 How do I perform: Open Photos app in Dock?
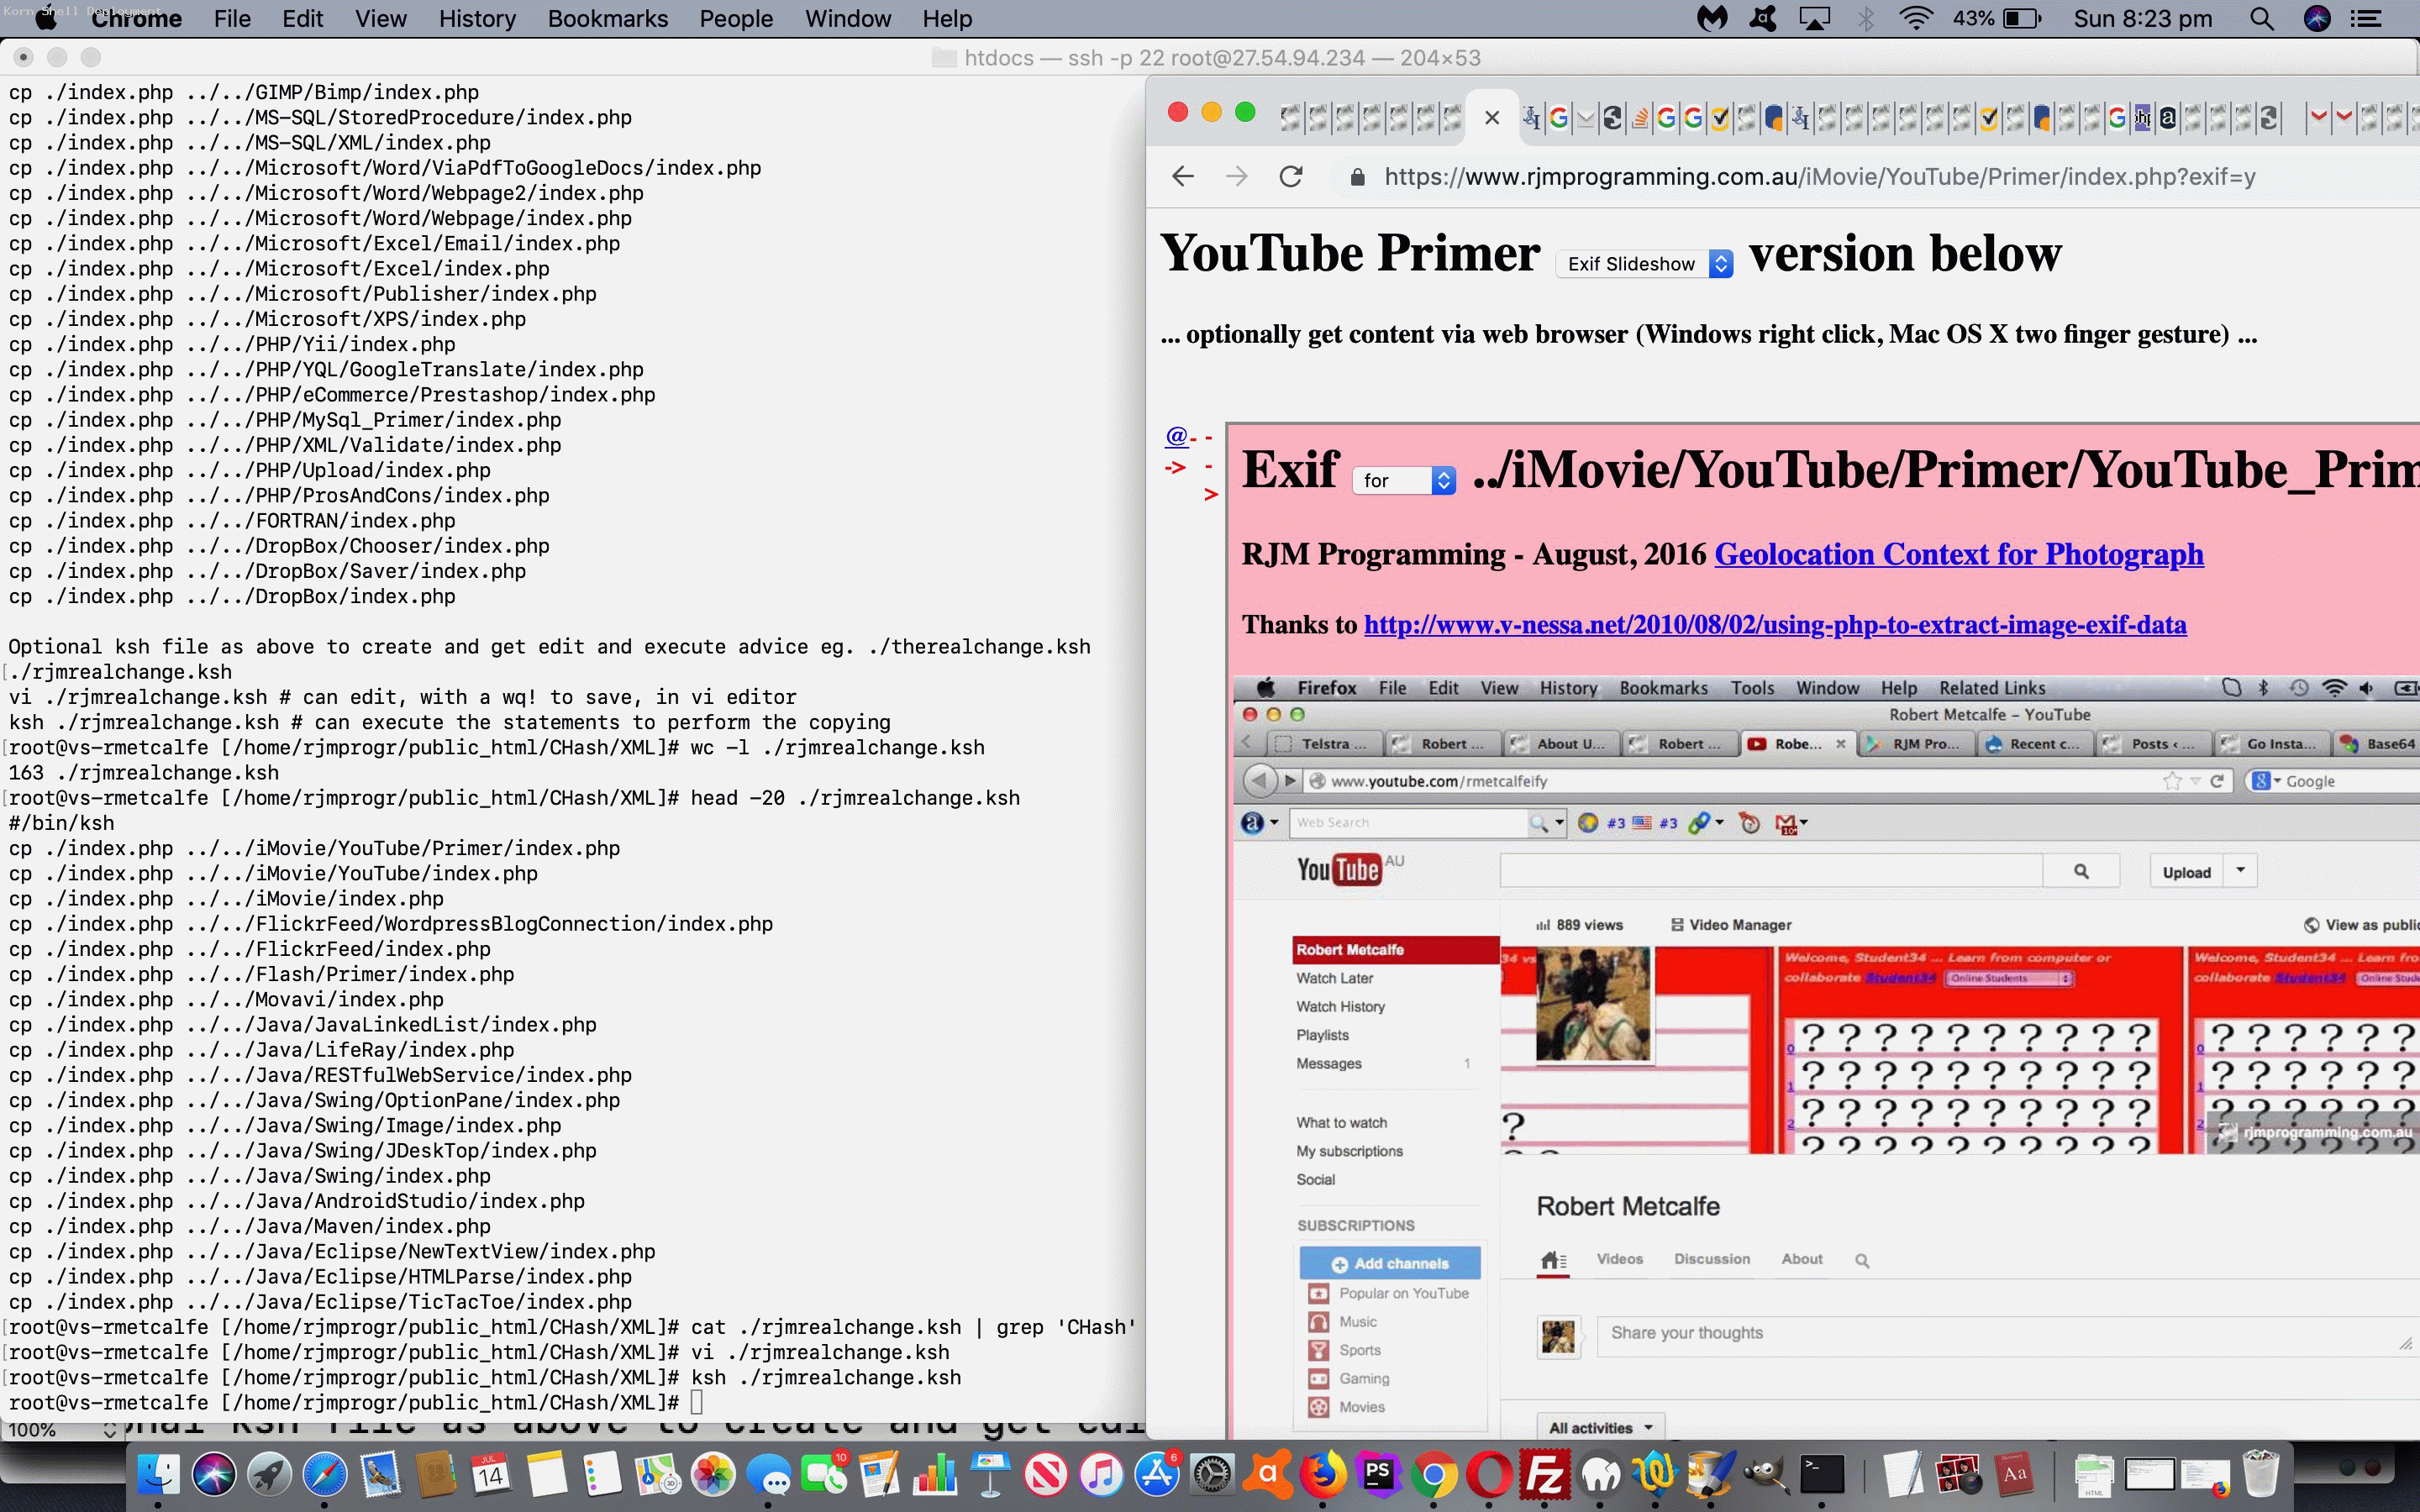[713, 1474]
